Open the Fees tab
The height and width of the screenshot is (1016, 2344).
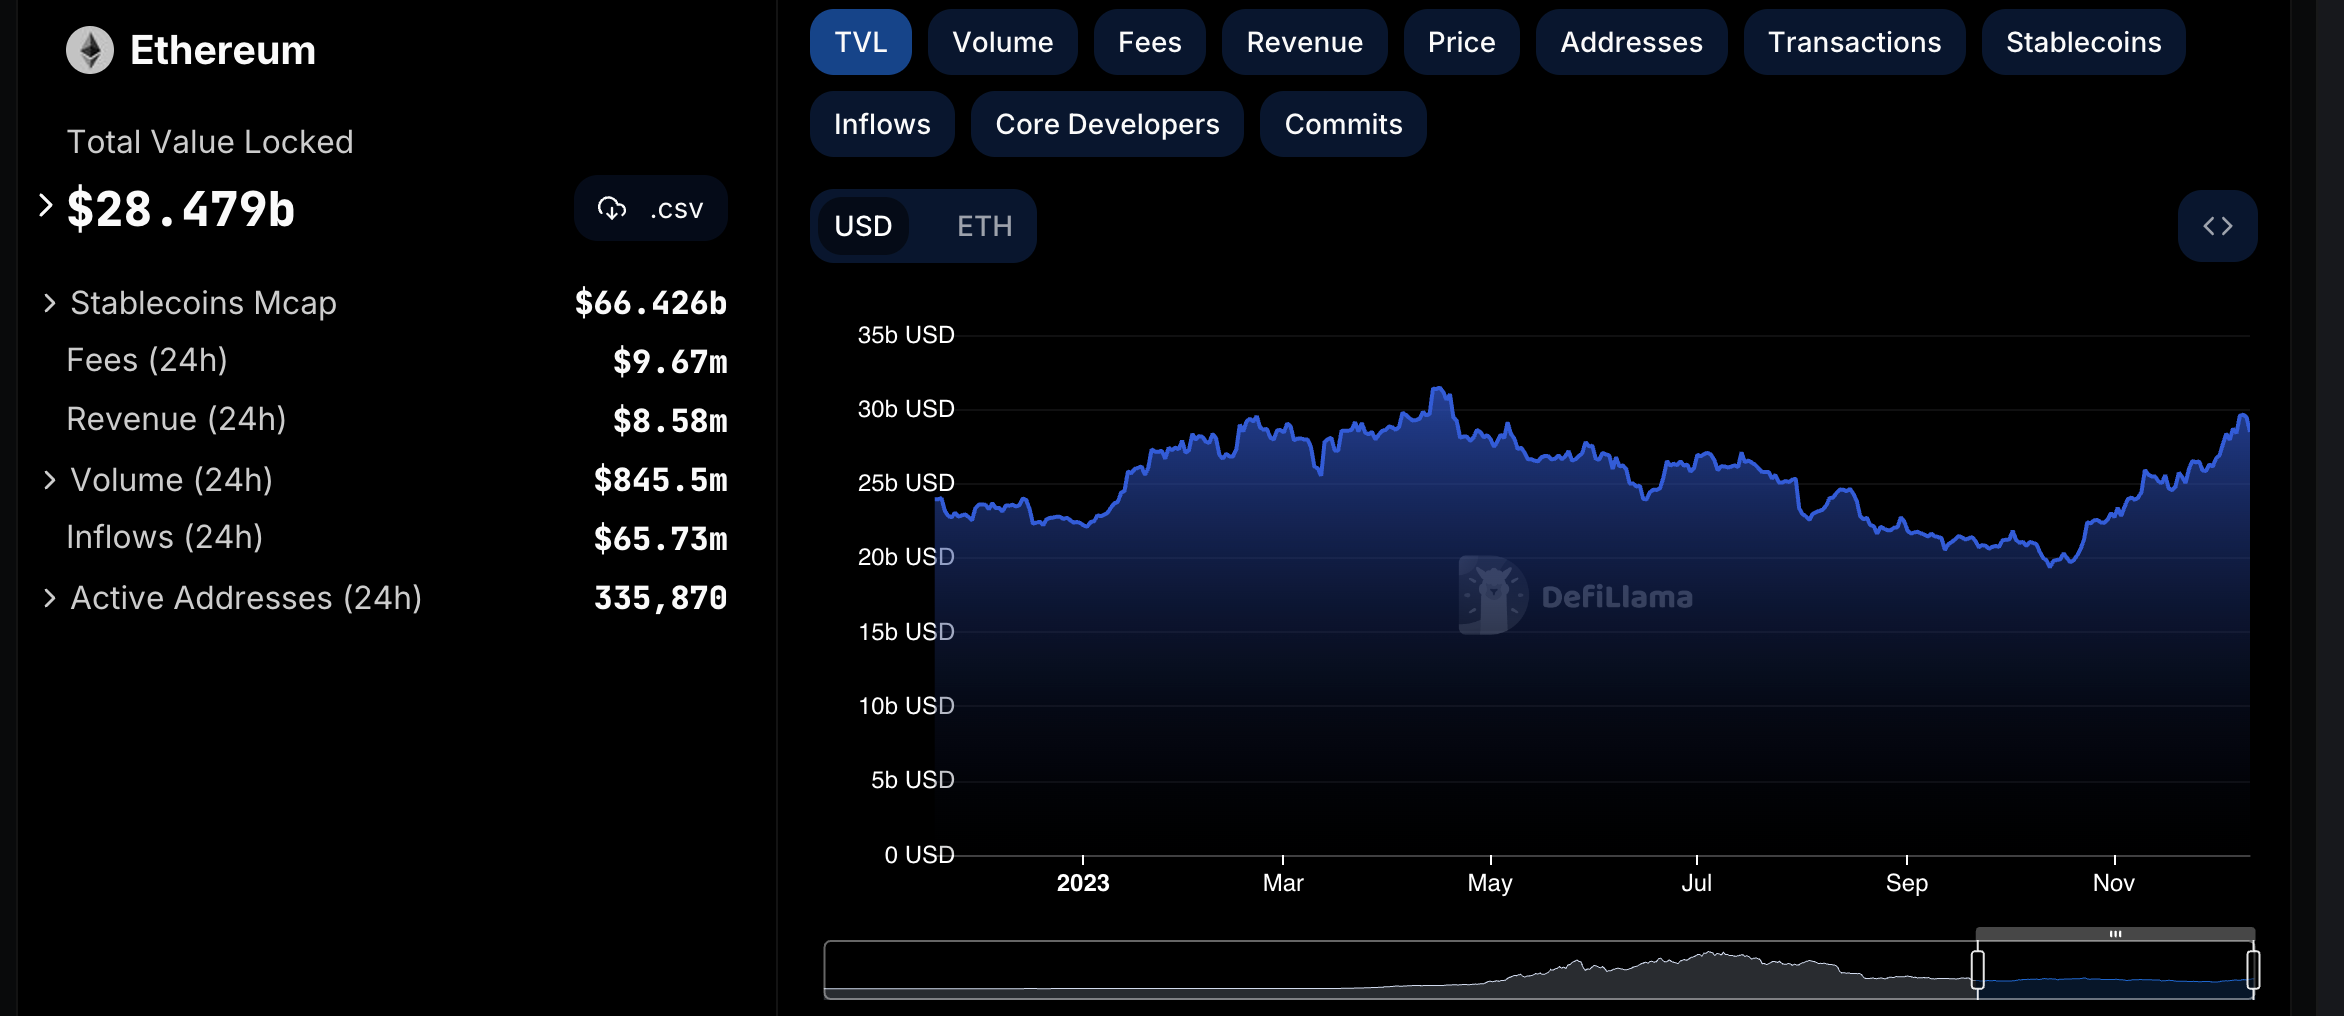1149,42
